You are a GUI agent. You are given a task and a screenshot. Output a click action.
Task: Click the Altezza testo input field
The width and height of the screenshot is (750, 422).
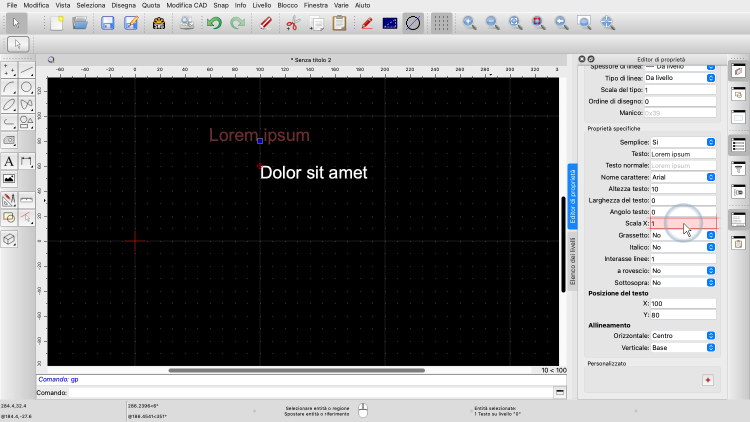[680, 189]
